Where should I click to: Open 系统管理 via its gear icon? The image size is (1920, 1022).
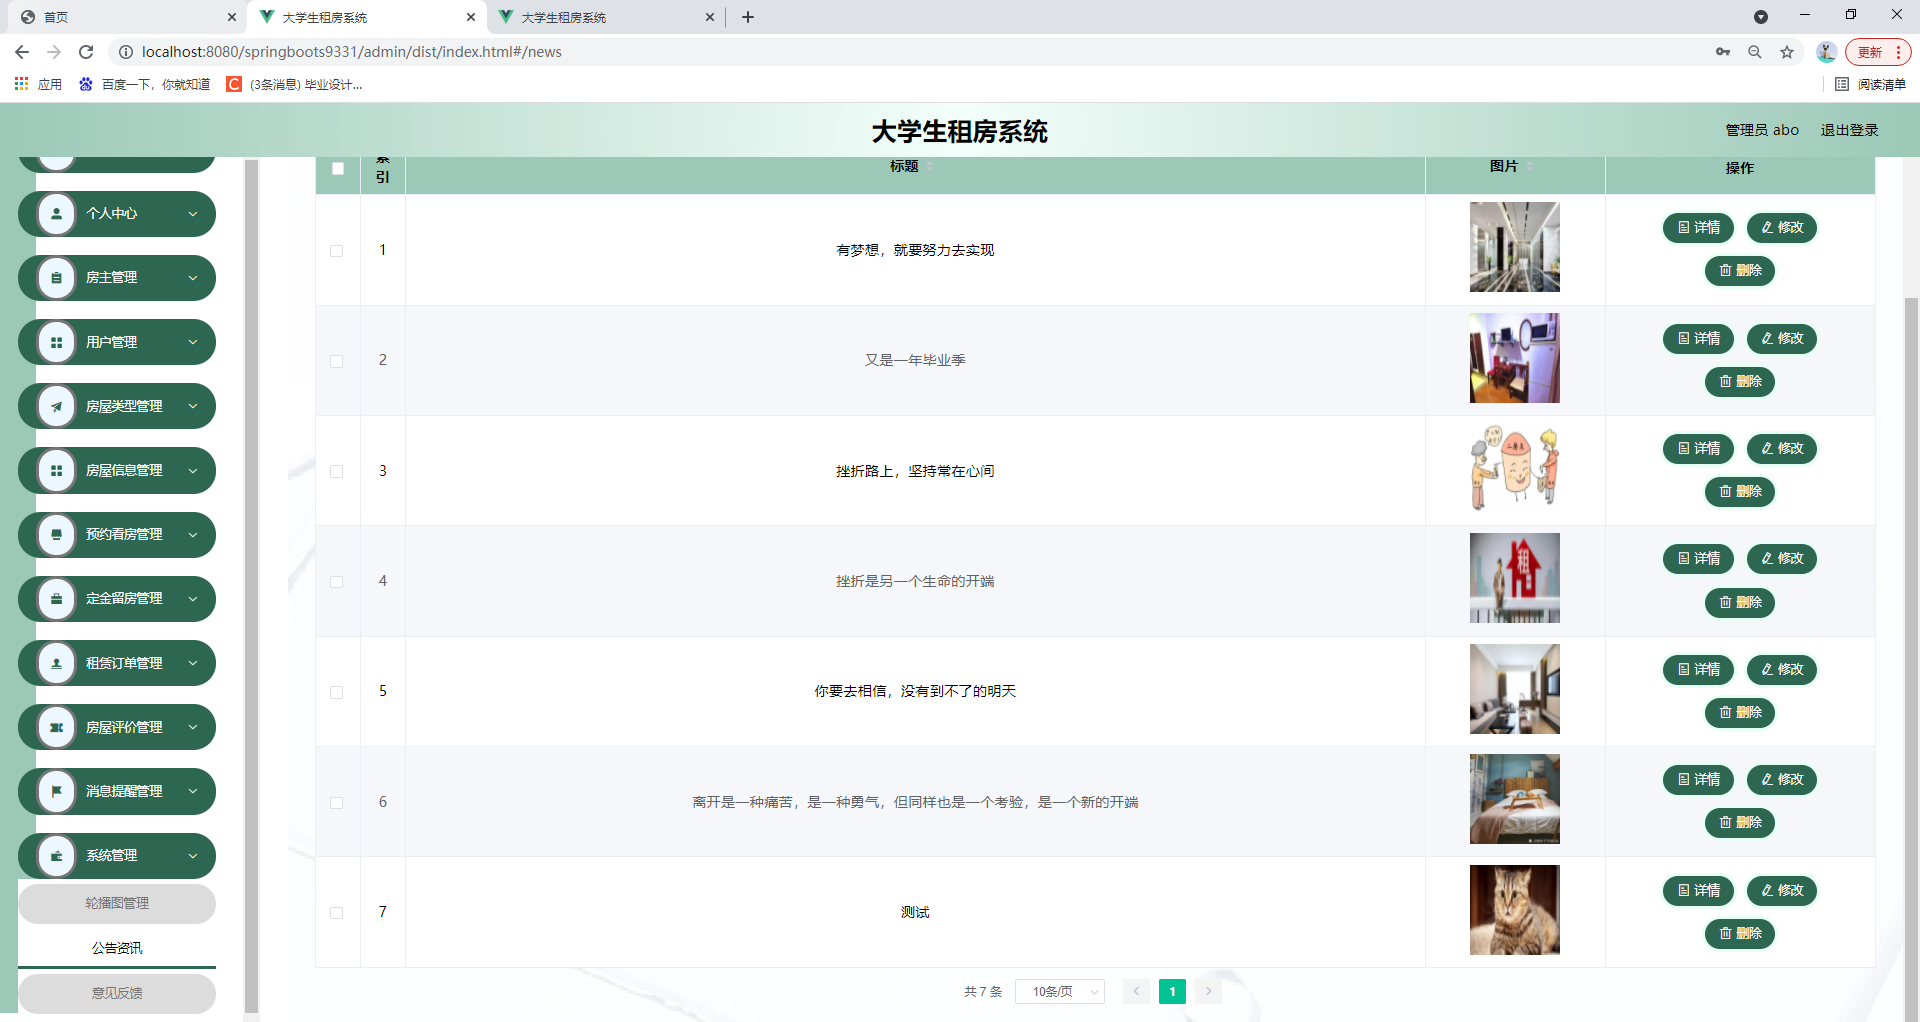[56, 855]
